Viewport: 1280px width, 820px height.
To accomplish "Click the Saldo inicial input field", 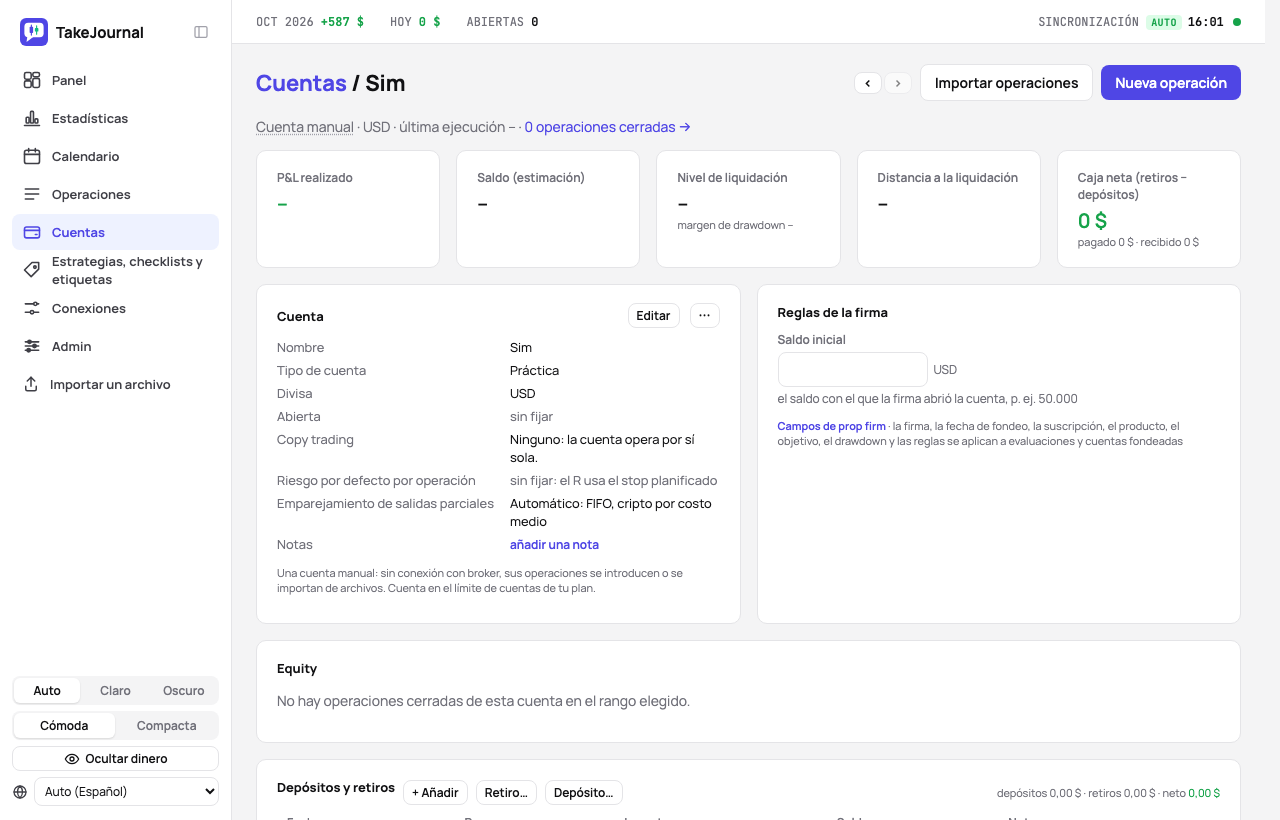I will coord(853,369).
